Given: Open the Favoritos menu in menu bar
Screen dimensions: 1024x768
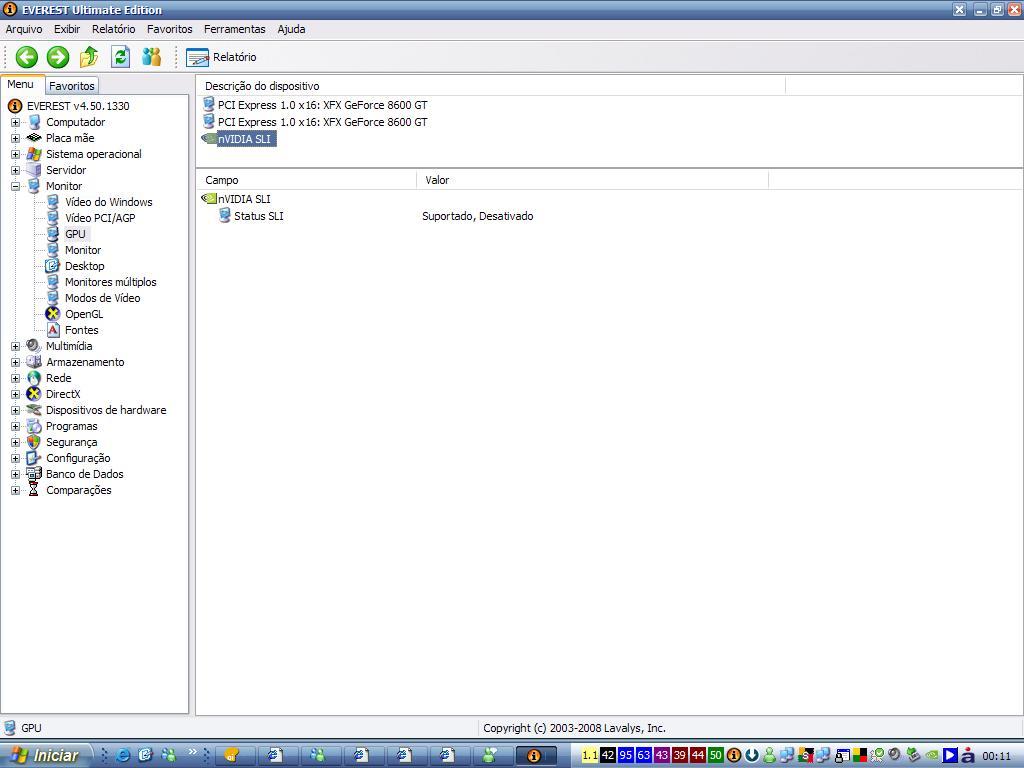Looking at the screenshot, I should (170, 29).
